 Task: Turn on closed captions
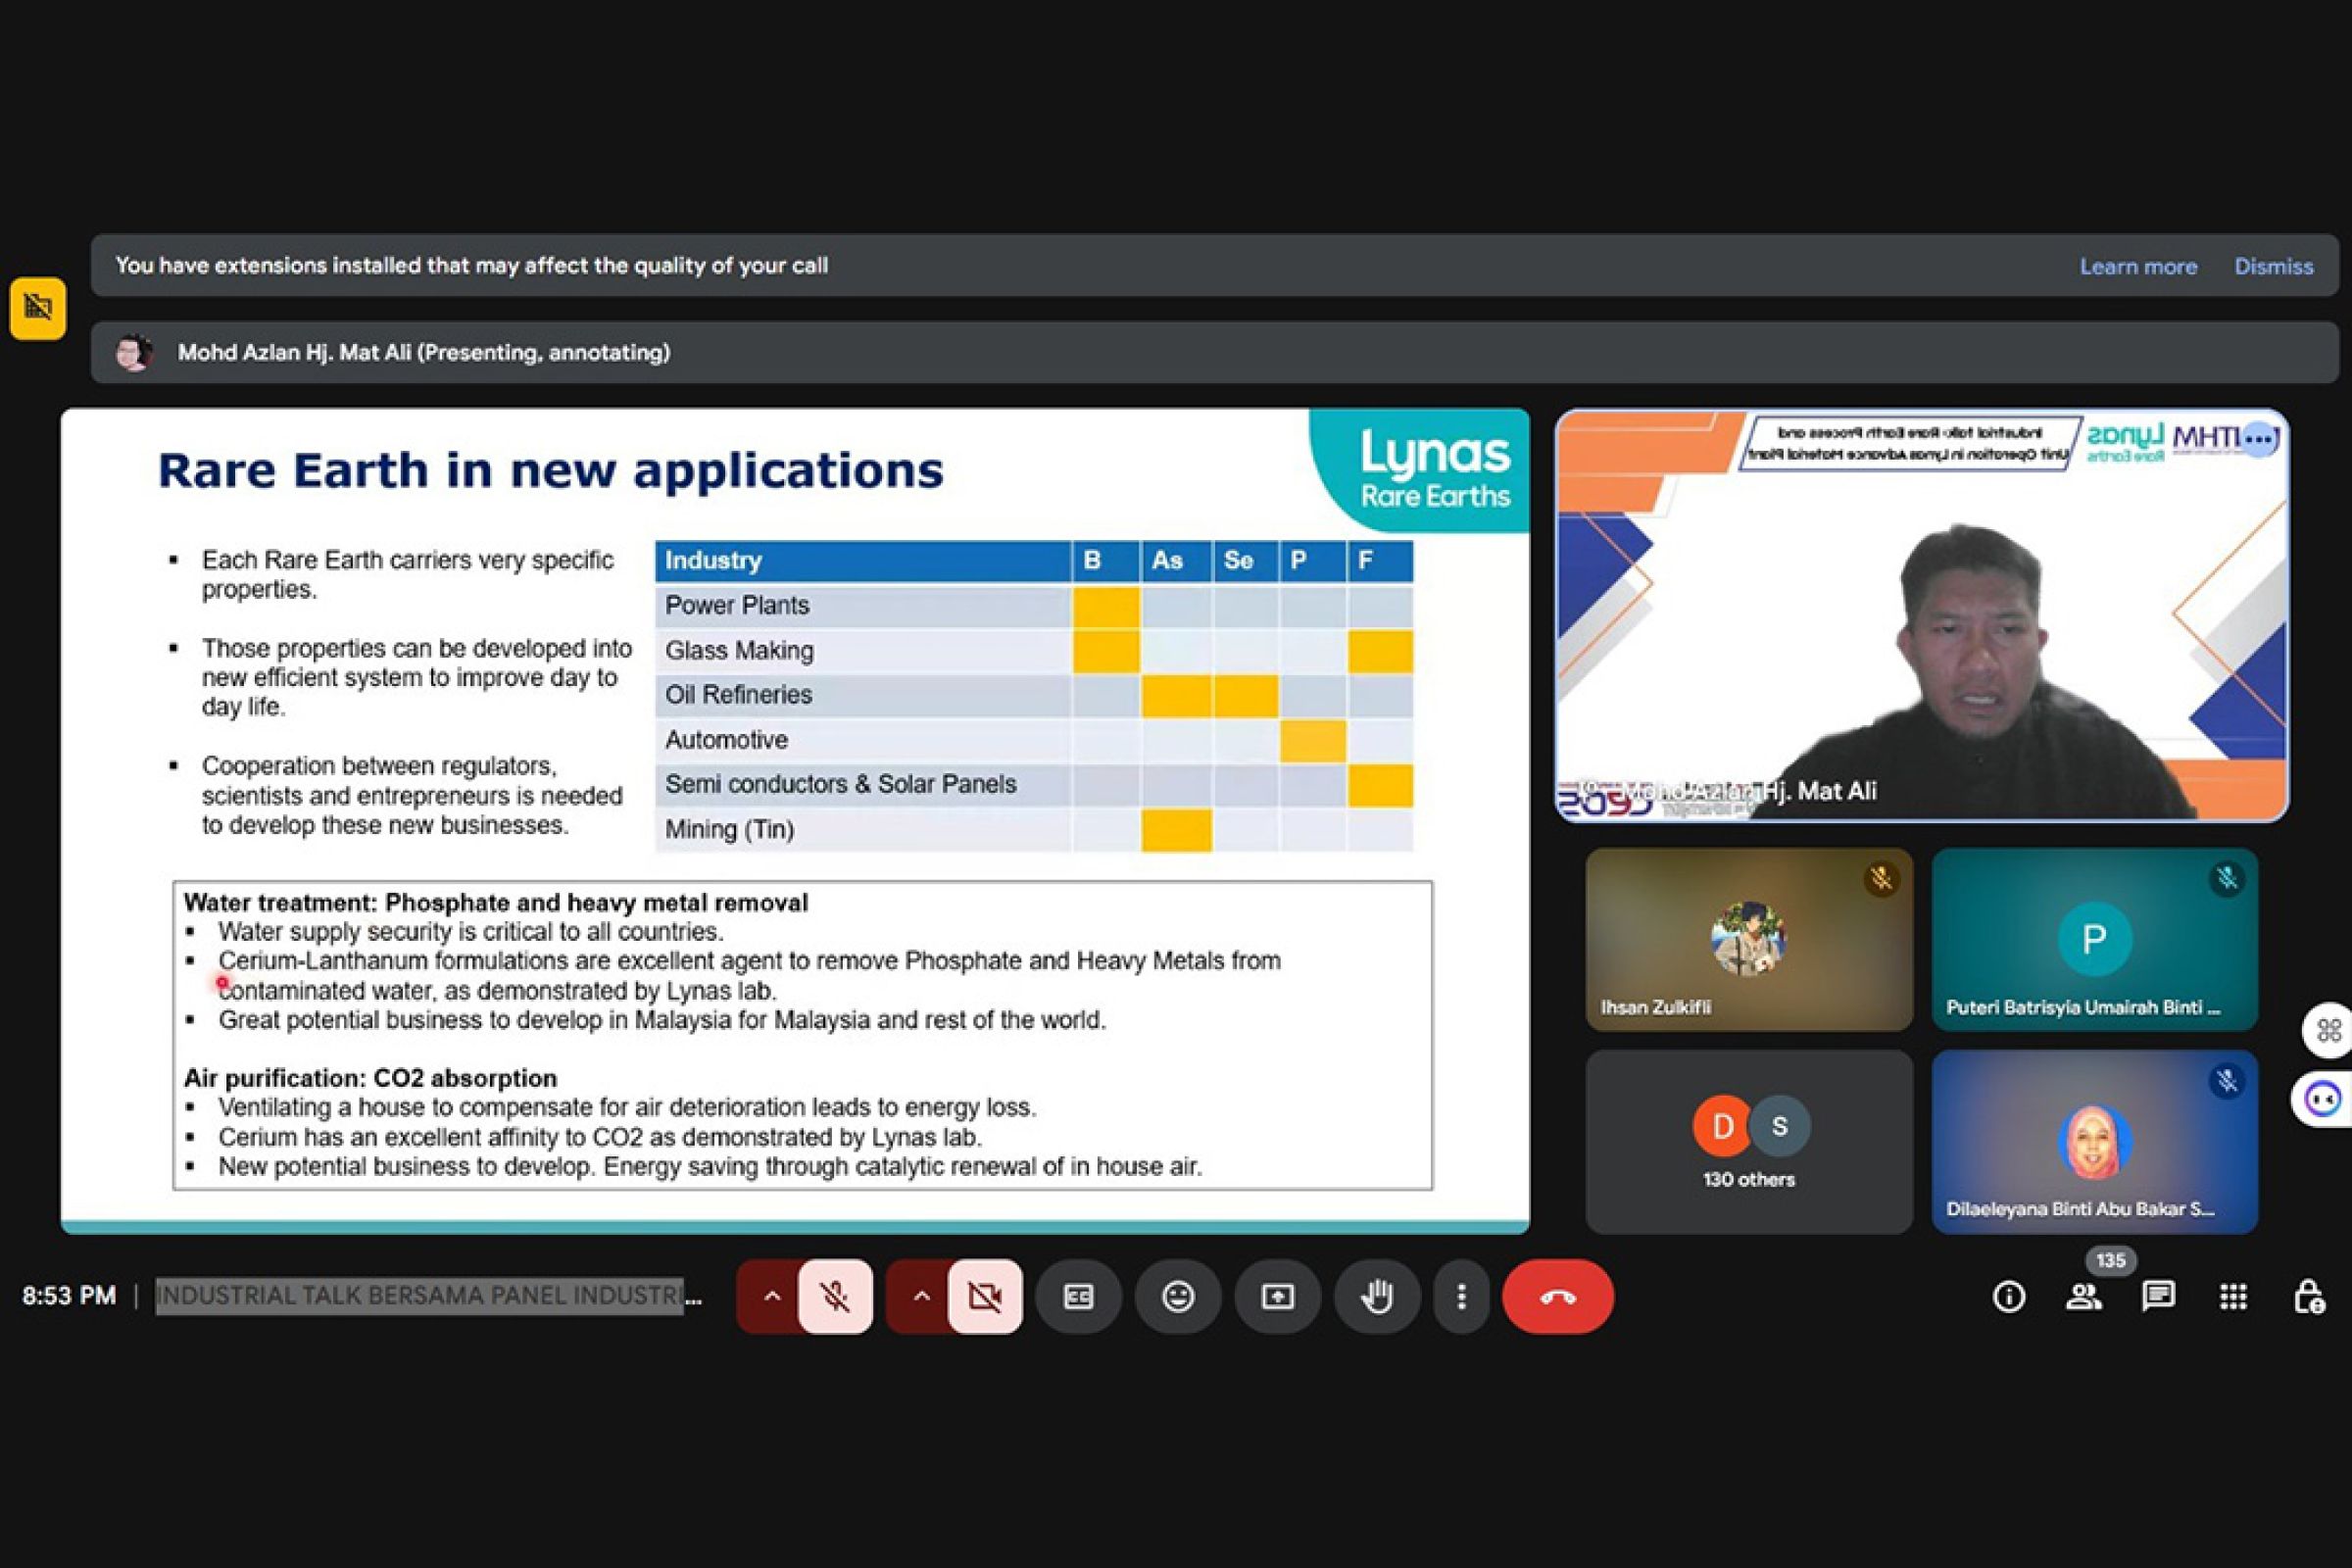(x=1078, y=1297)
